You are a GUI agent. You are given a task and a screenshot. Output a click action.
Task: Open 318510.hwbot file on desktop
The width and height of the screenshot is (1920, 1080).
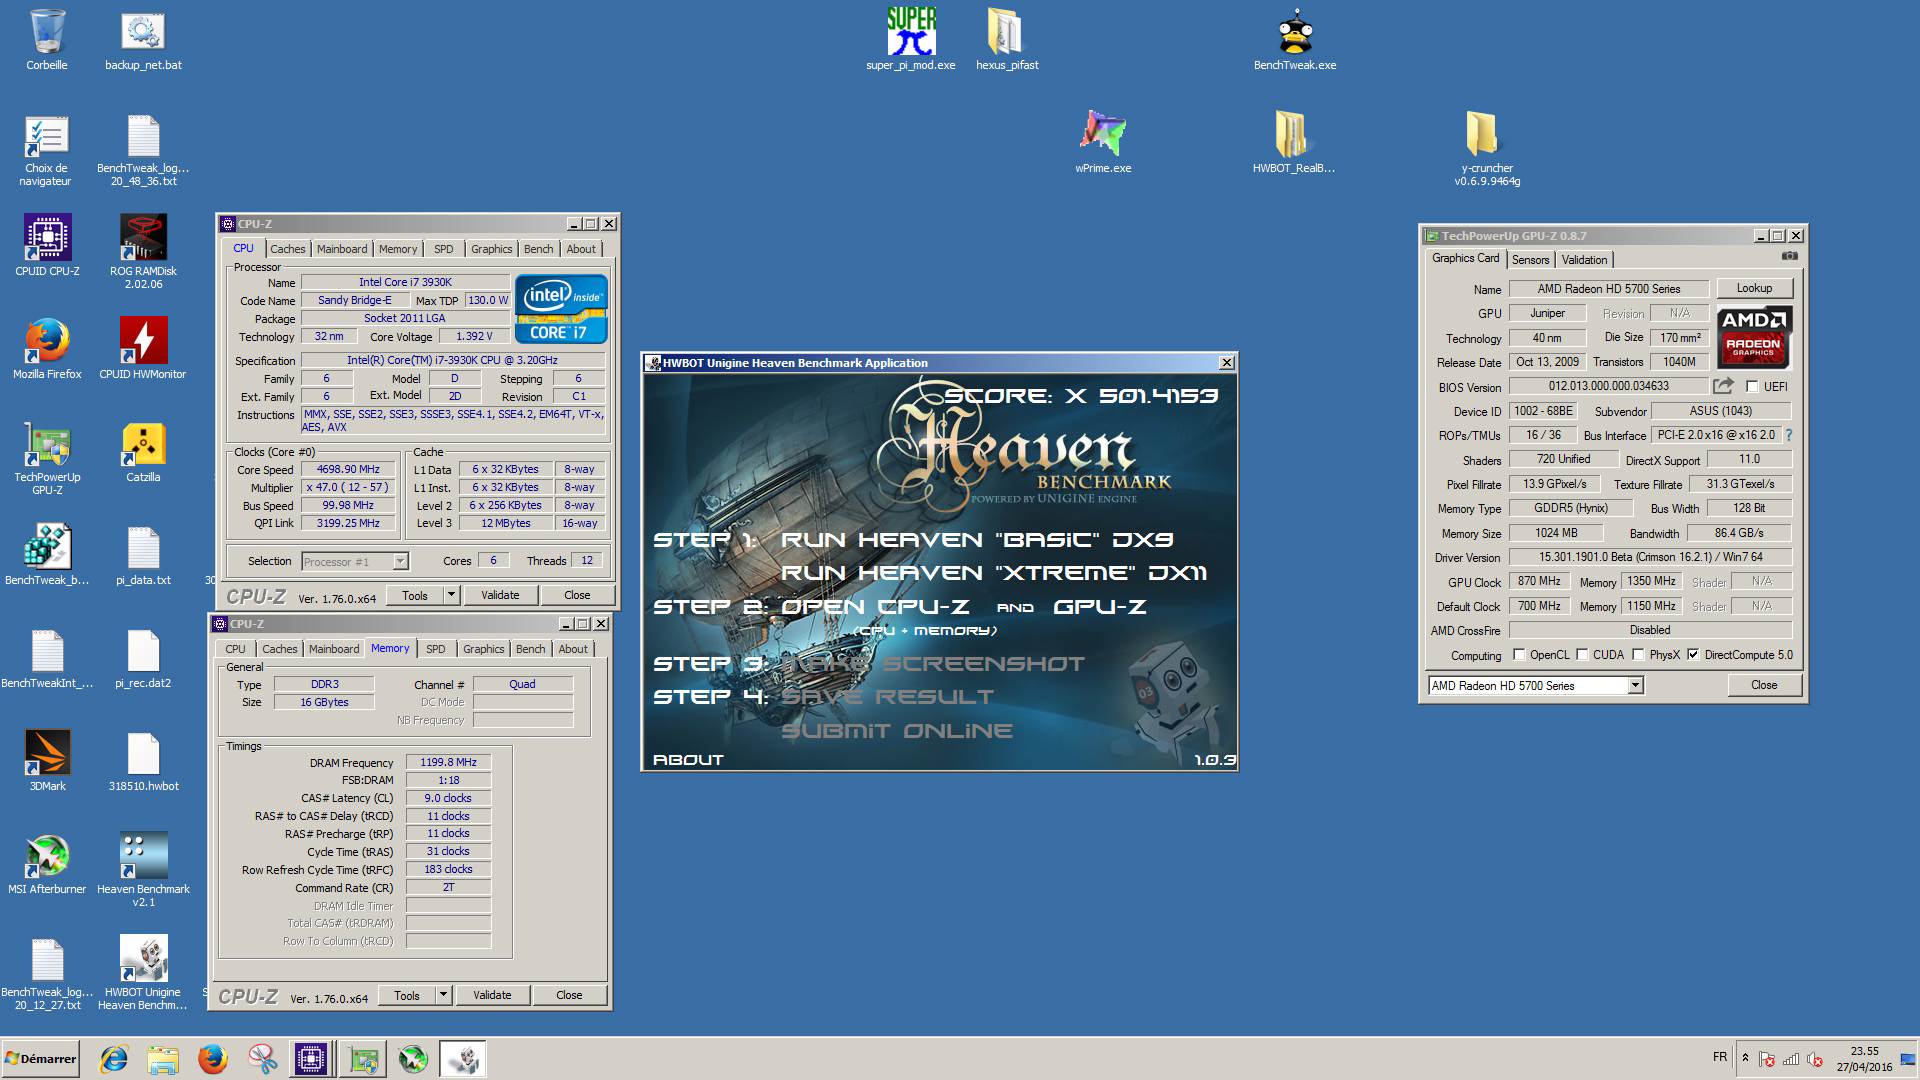pyautogui.click(x=143, y=760)
